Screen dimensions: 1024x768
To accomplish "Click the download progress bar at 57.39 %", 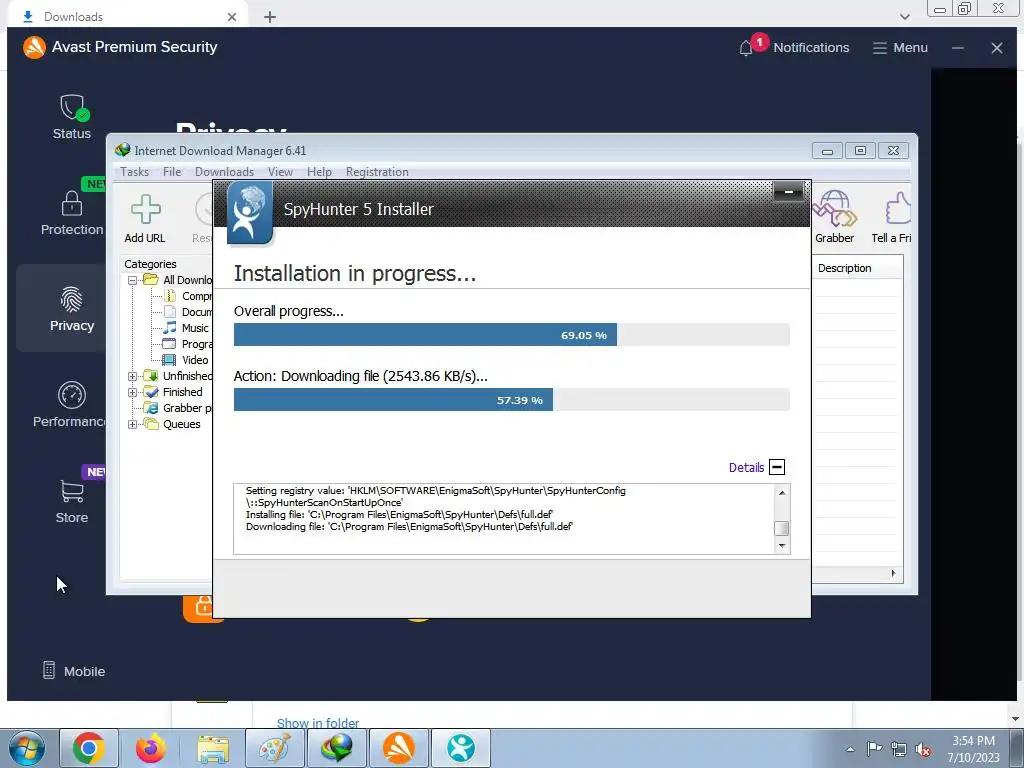I will click(511, 400).
